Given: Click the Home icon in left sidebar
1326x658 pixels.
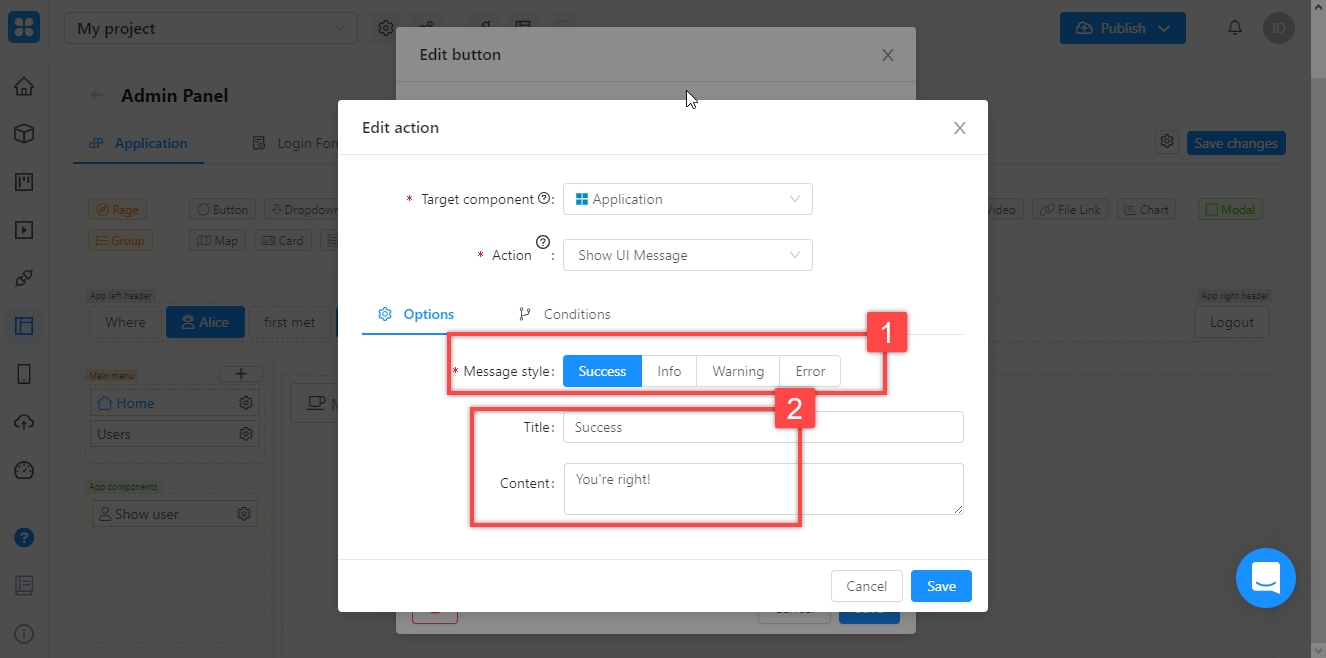Looking at the screenshot, I should tap(24, 86).
